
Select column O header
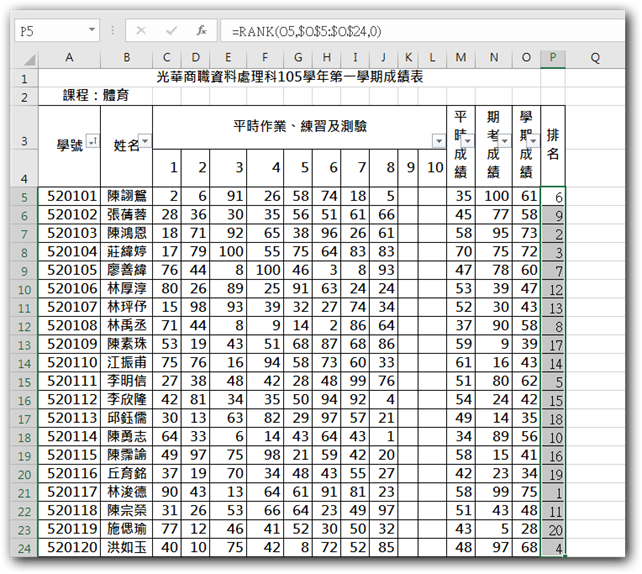pos(527,58)
